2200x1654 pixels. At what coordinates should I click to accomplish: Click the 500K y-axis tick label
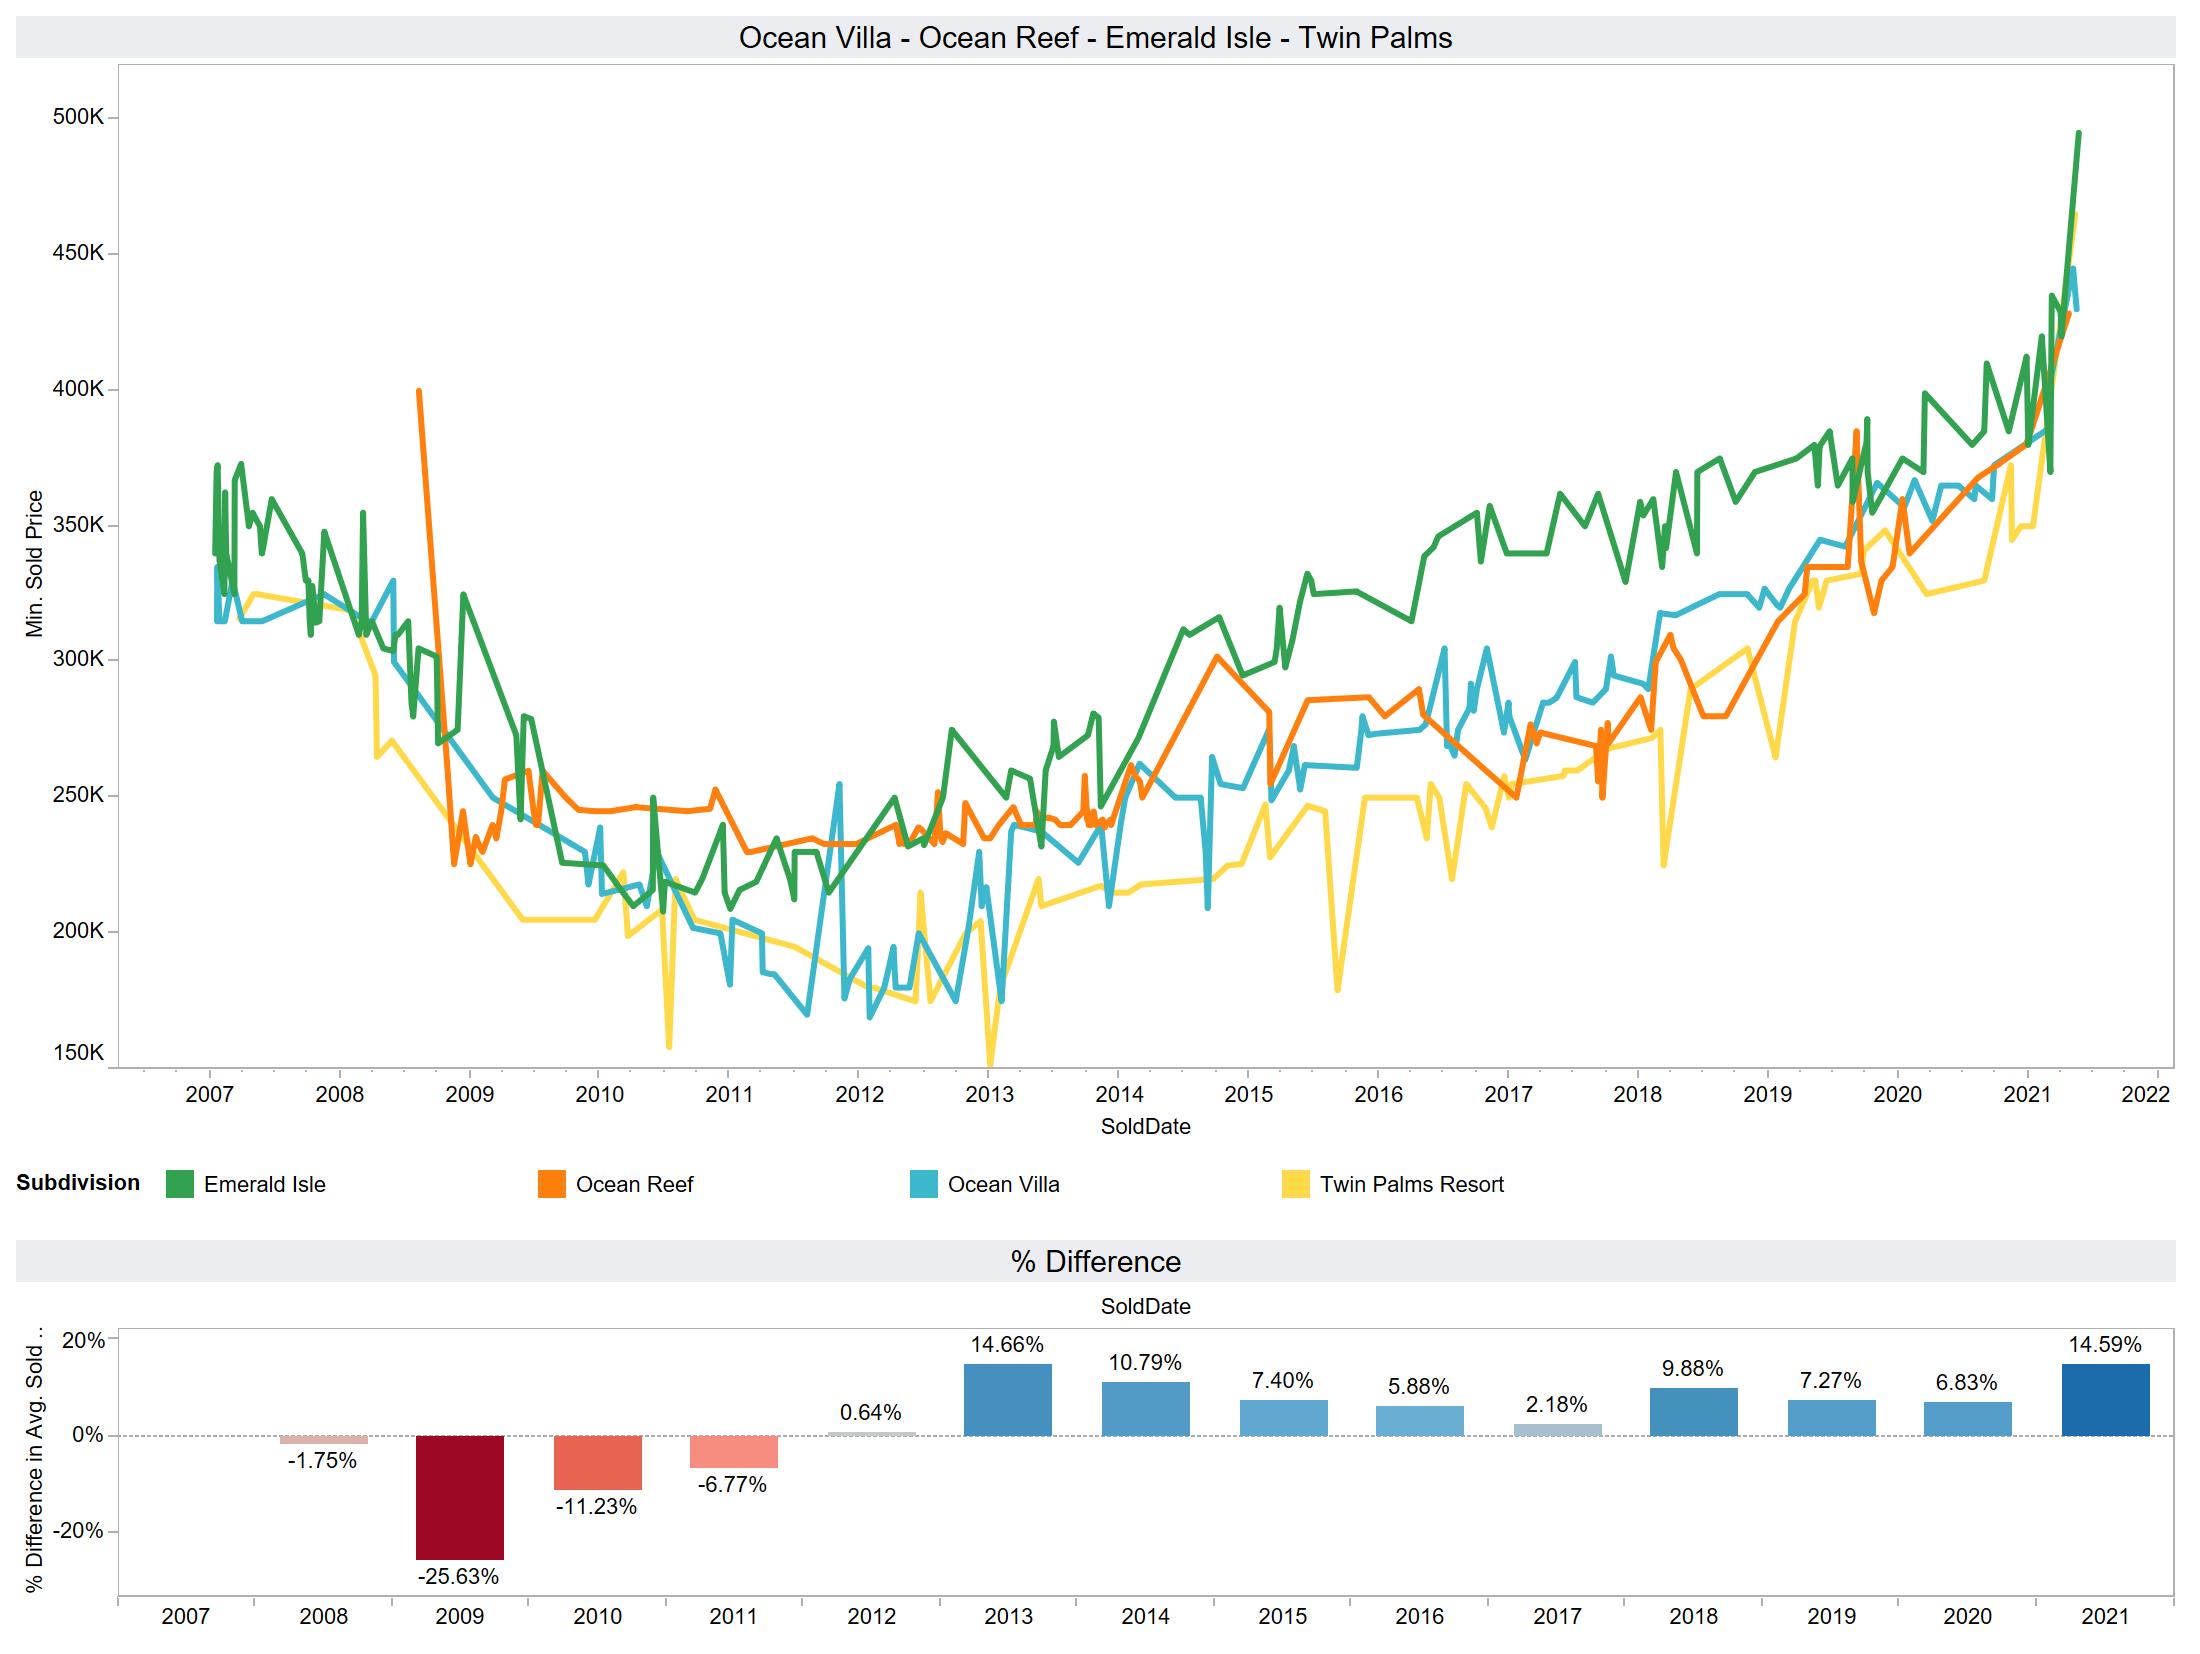pyautogui.click(x=78, y=117)
